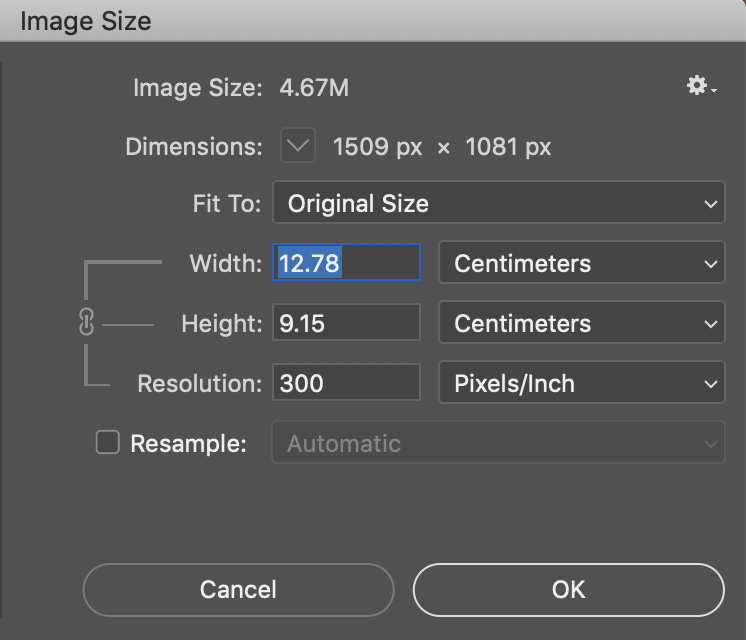Click the Height label
The height and width of the screenshot is (640, 746).
click(x=221, y=324)
